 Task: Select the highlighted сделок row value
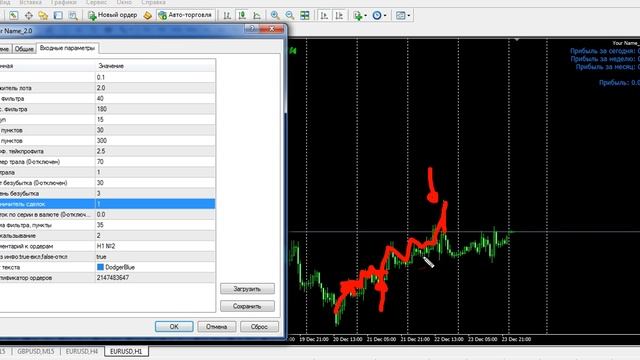pos(155,204)
